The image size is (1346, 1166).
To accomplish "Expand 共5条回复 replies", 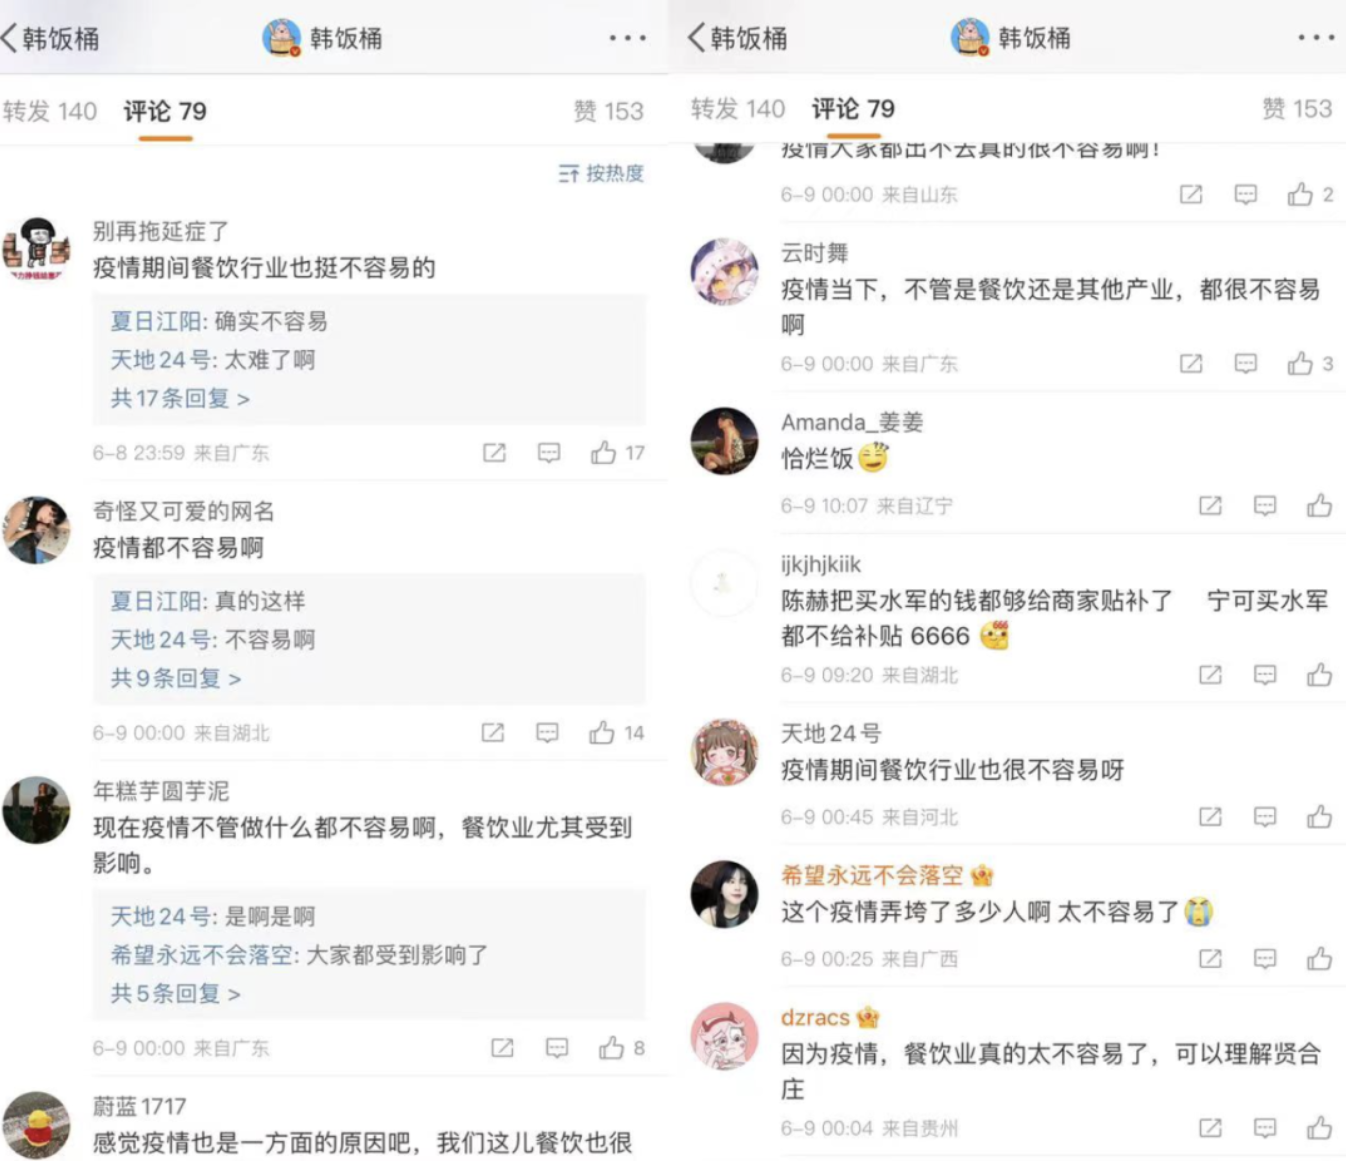I will [176, 993].
